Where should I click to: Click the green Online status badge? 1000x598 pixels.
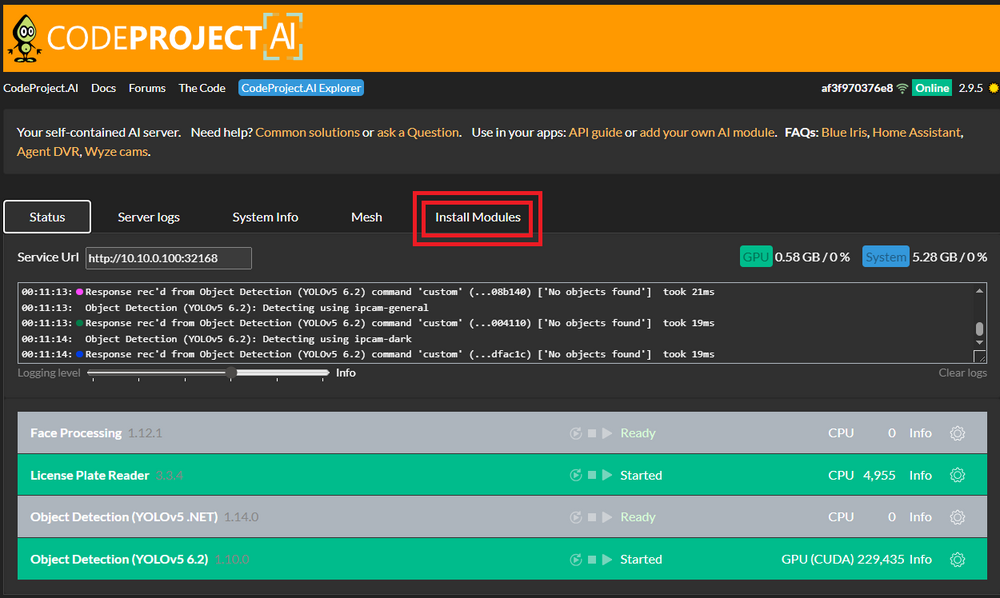(x=932, y=88)
